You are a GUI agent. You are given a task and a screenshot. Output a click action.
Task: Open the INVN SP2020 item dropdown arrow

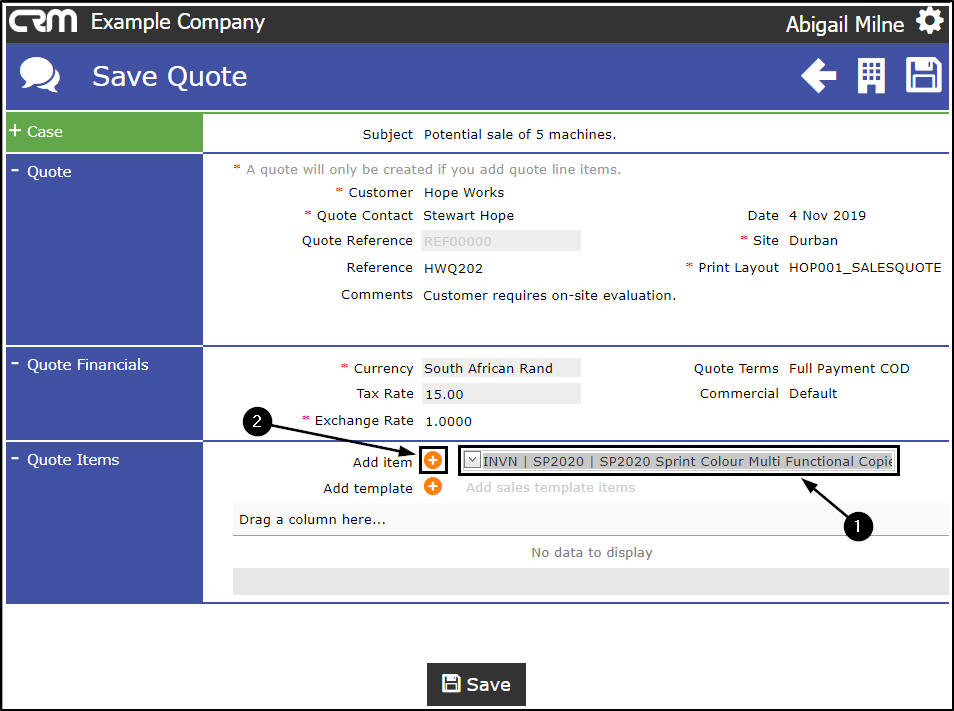coord(472,460)
